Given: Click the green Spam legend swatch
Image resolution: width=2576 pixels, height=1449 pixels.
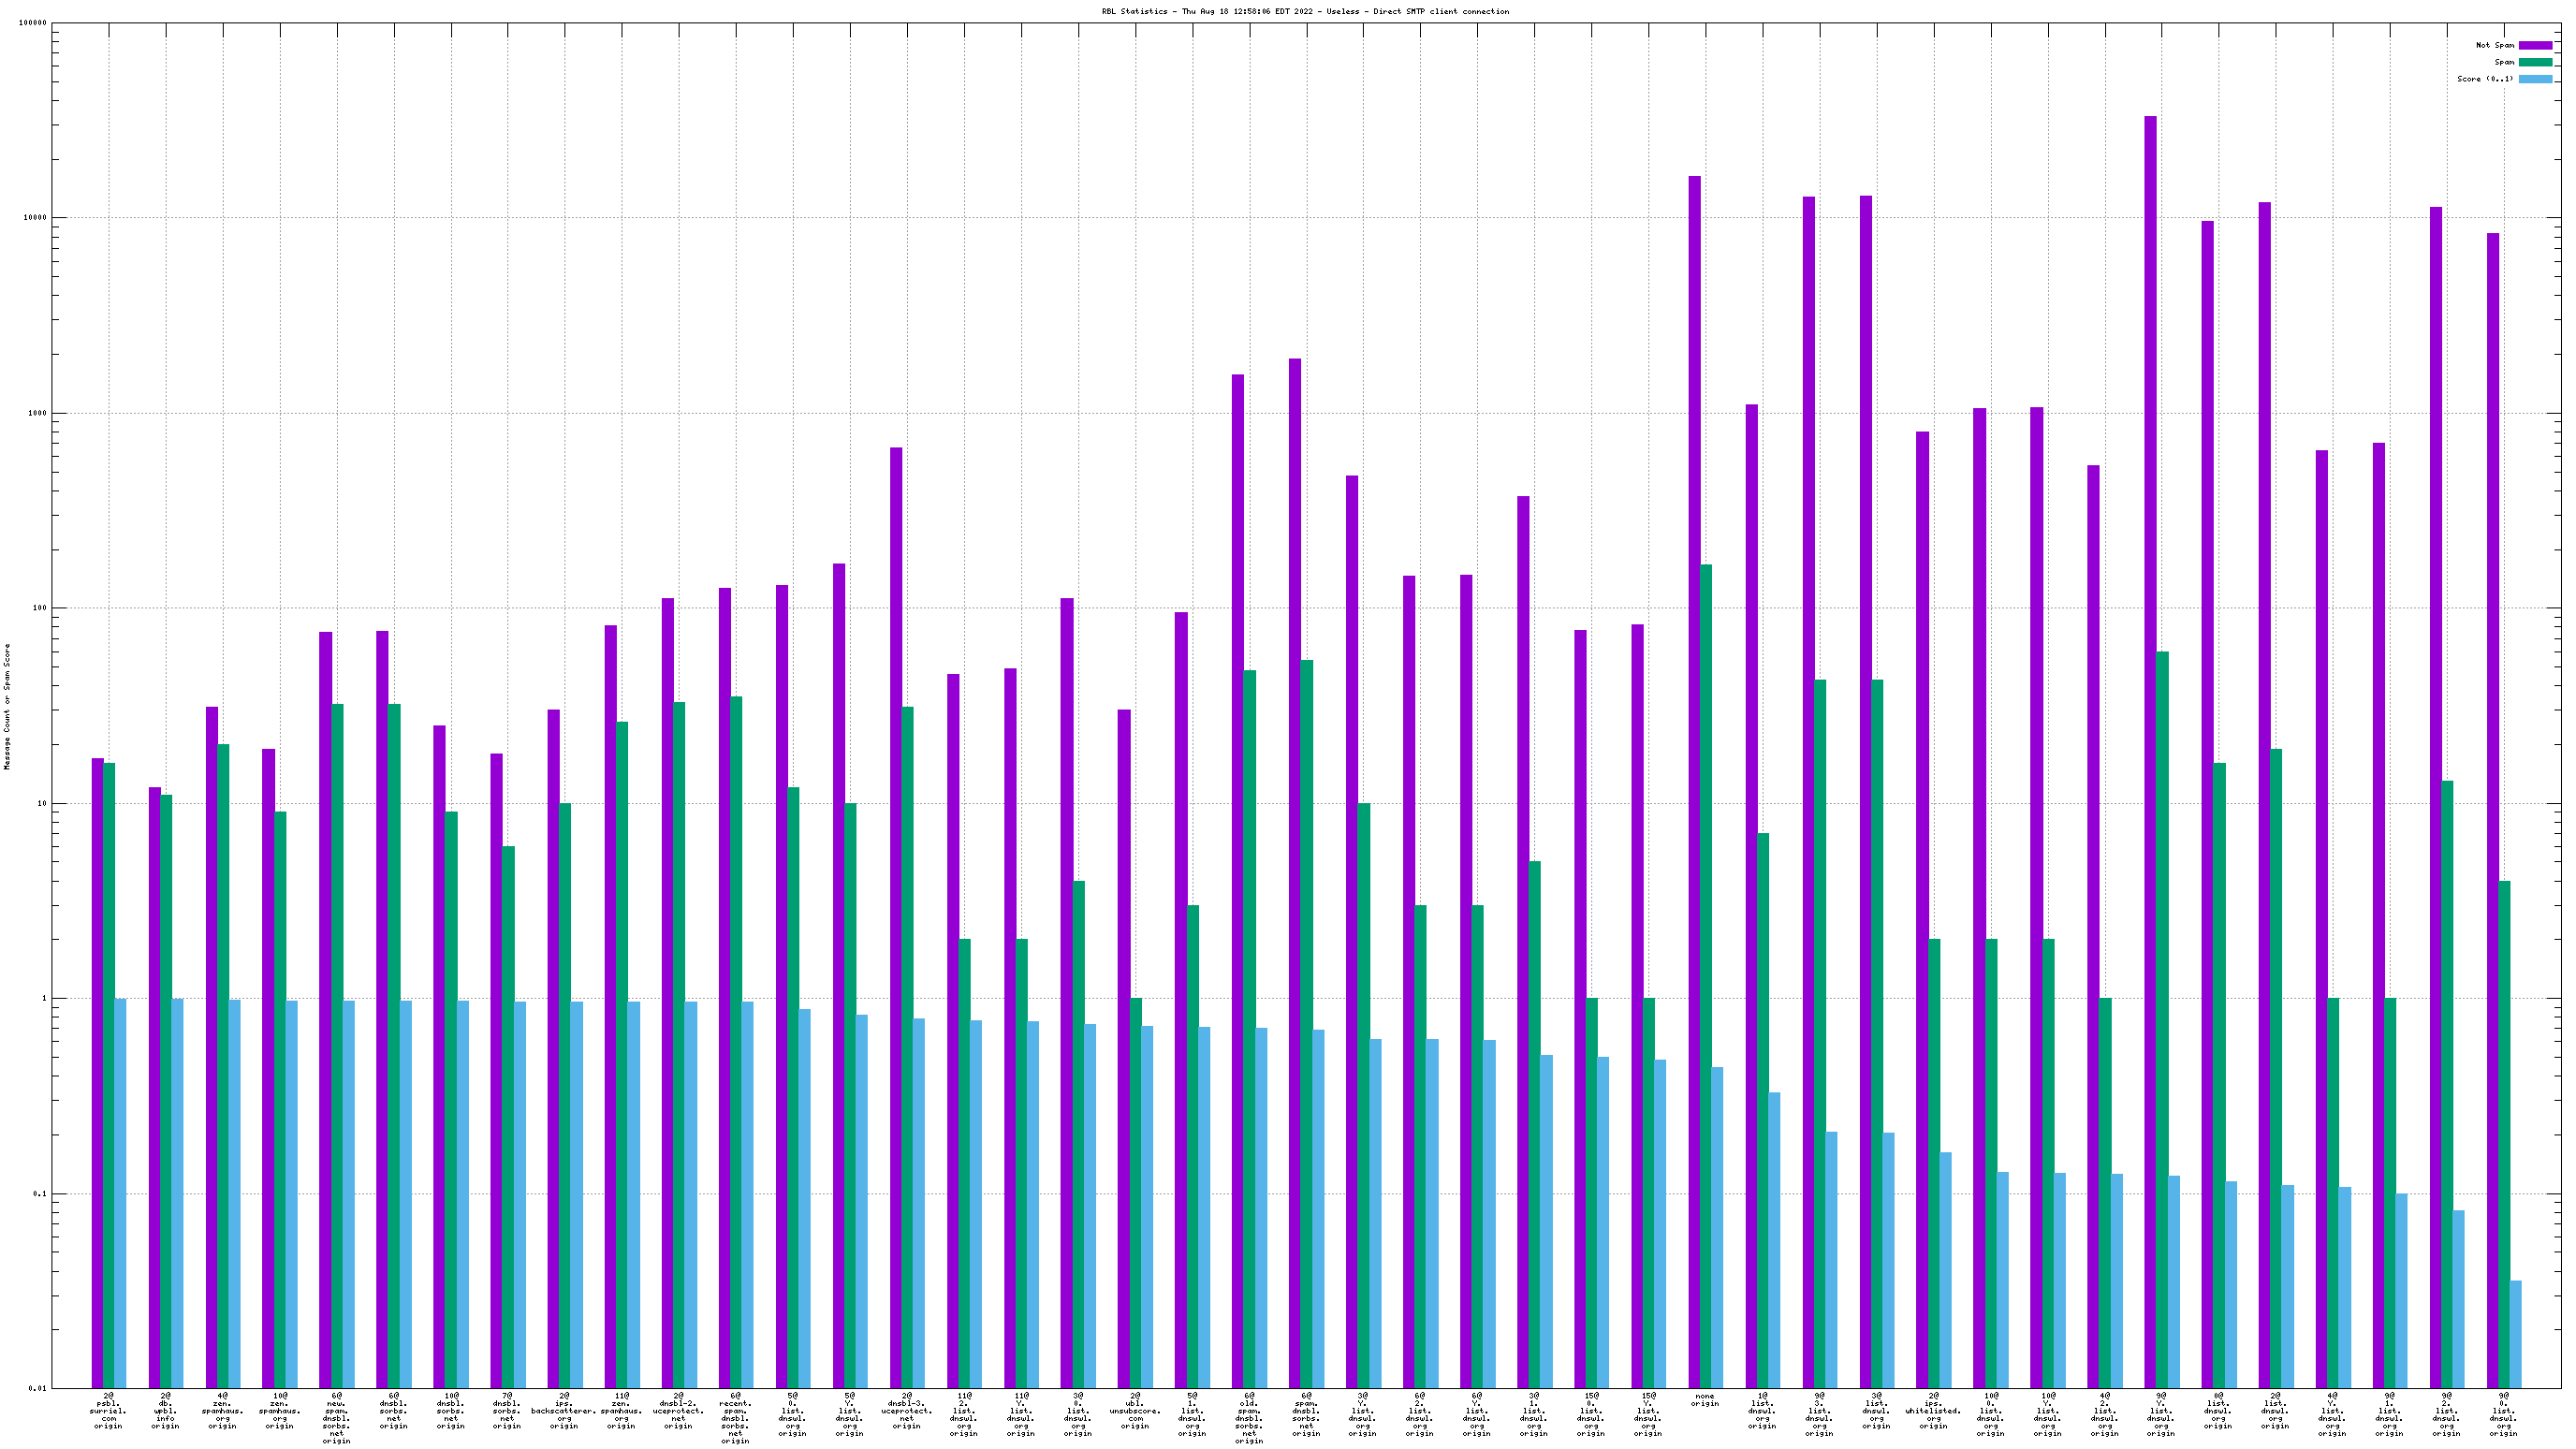Looking at the screenshot, I should 2535,62.
